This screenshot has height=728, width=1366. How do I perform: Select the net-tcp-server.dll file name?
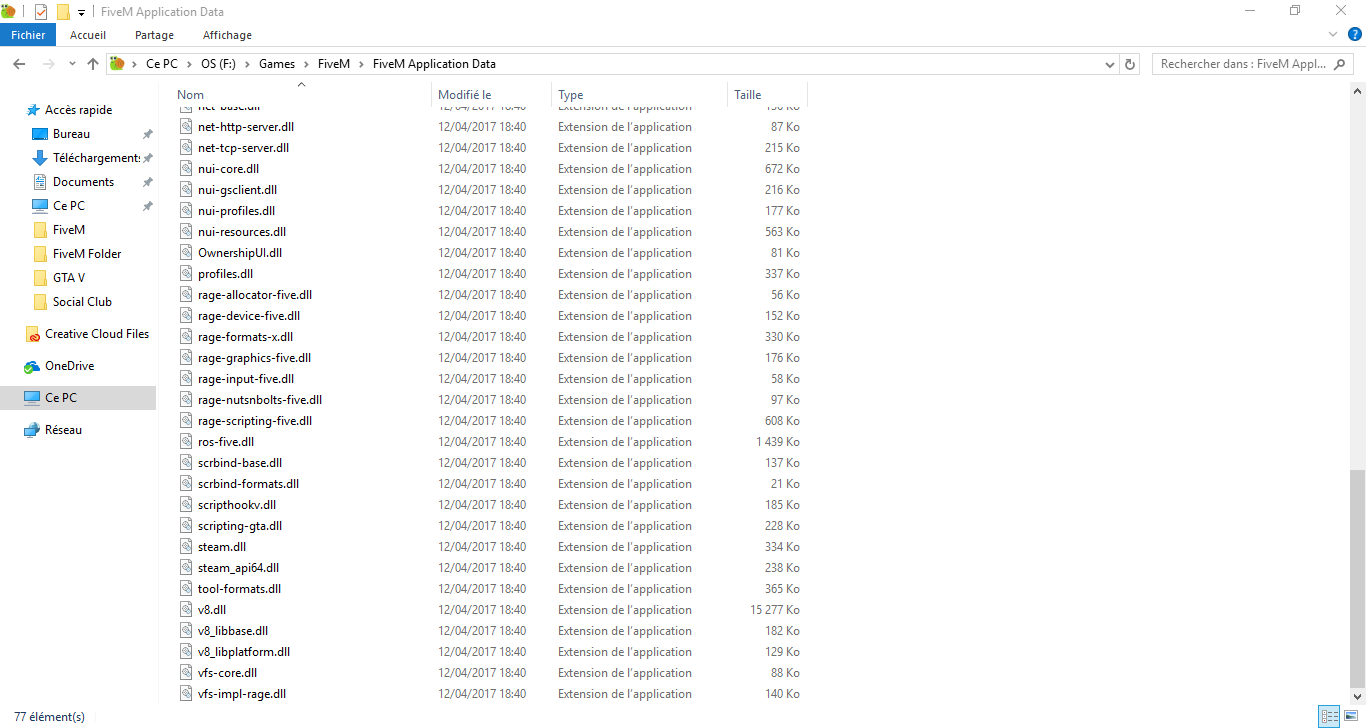[243, 148]
